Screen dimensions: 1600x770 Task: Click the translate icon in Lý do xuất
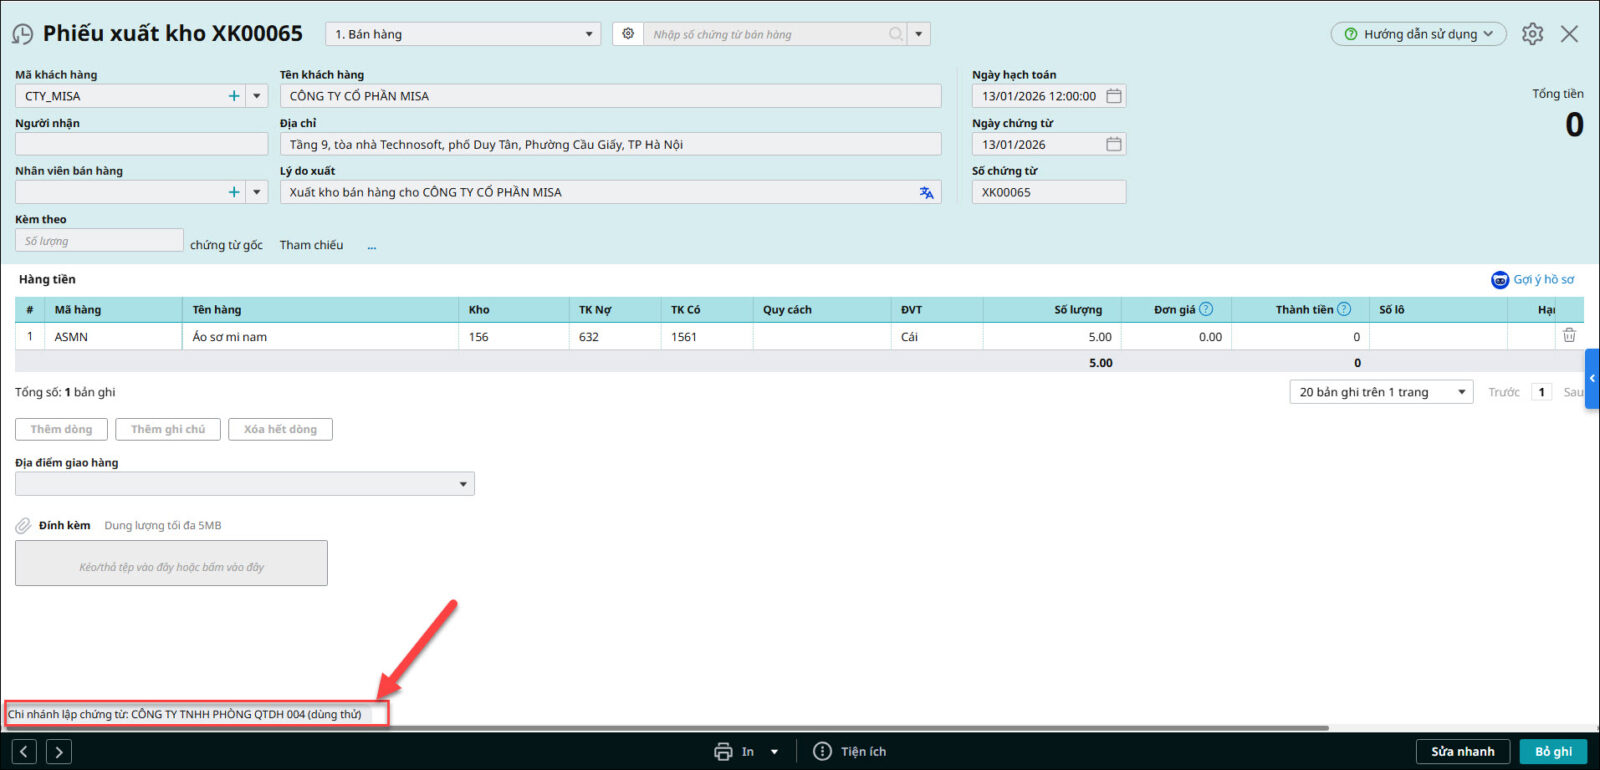pyautogui.click(x=926, y=193)
